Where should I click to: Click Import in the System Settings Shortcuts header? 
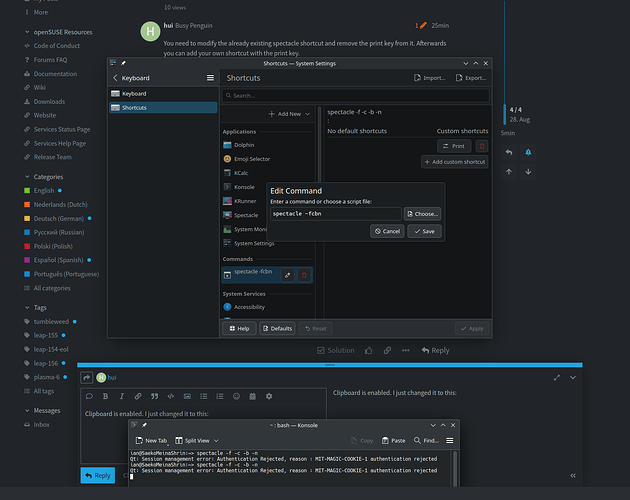[430, 78]
